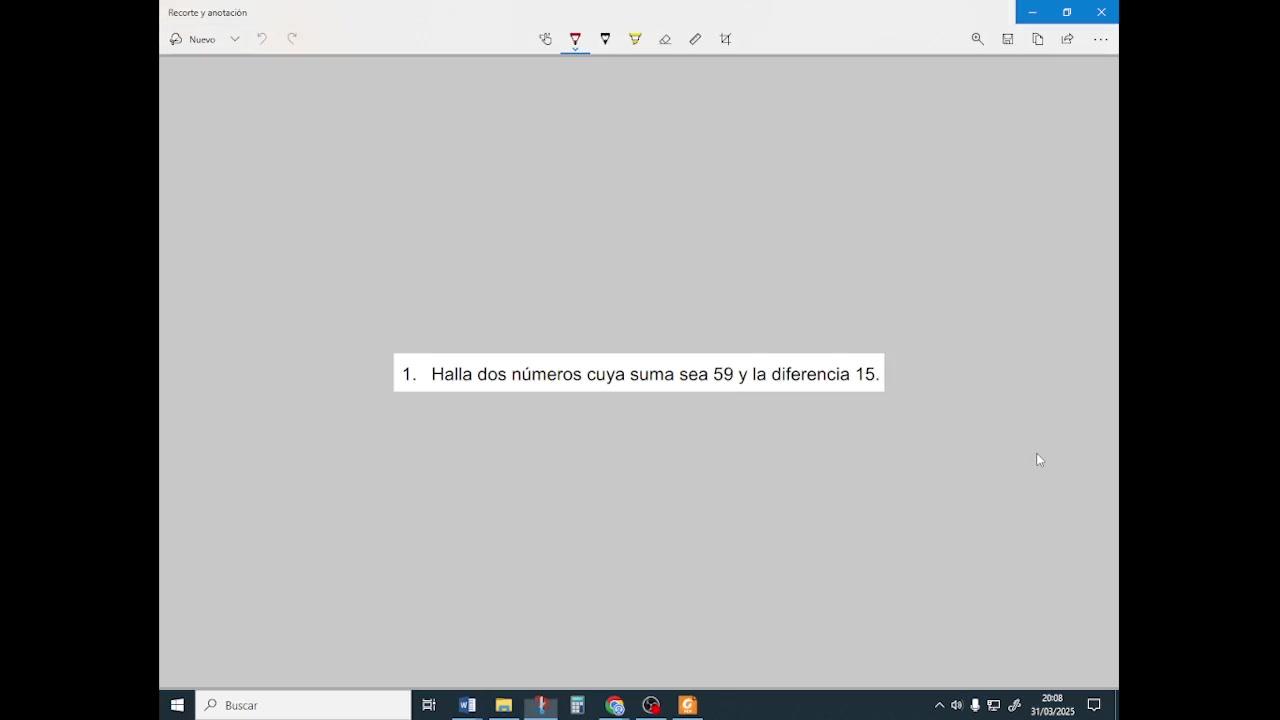The image size is (1280, 720).
Task: Open Microsoft Word from the taskbar
Action: pyautogui.click(x=467, y=705)
